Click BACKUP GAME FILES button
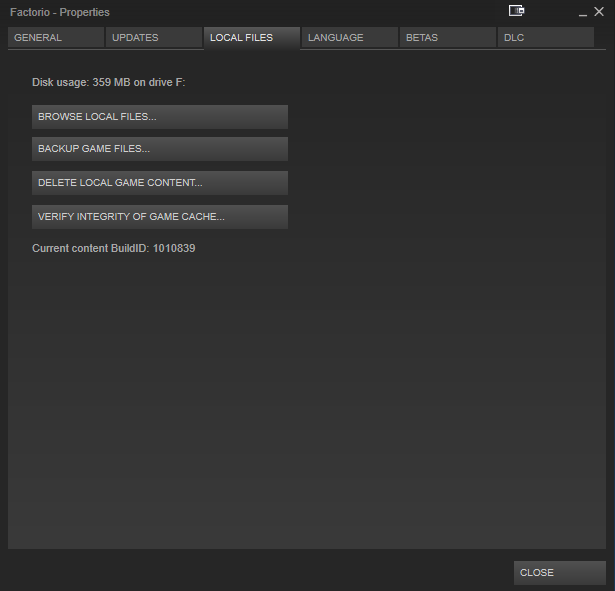 [160, 149]
